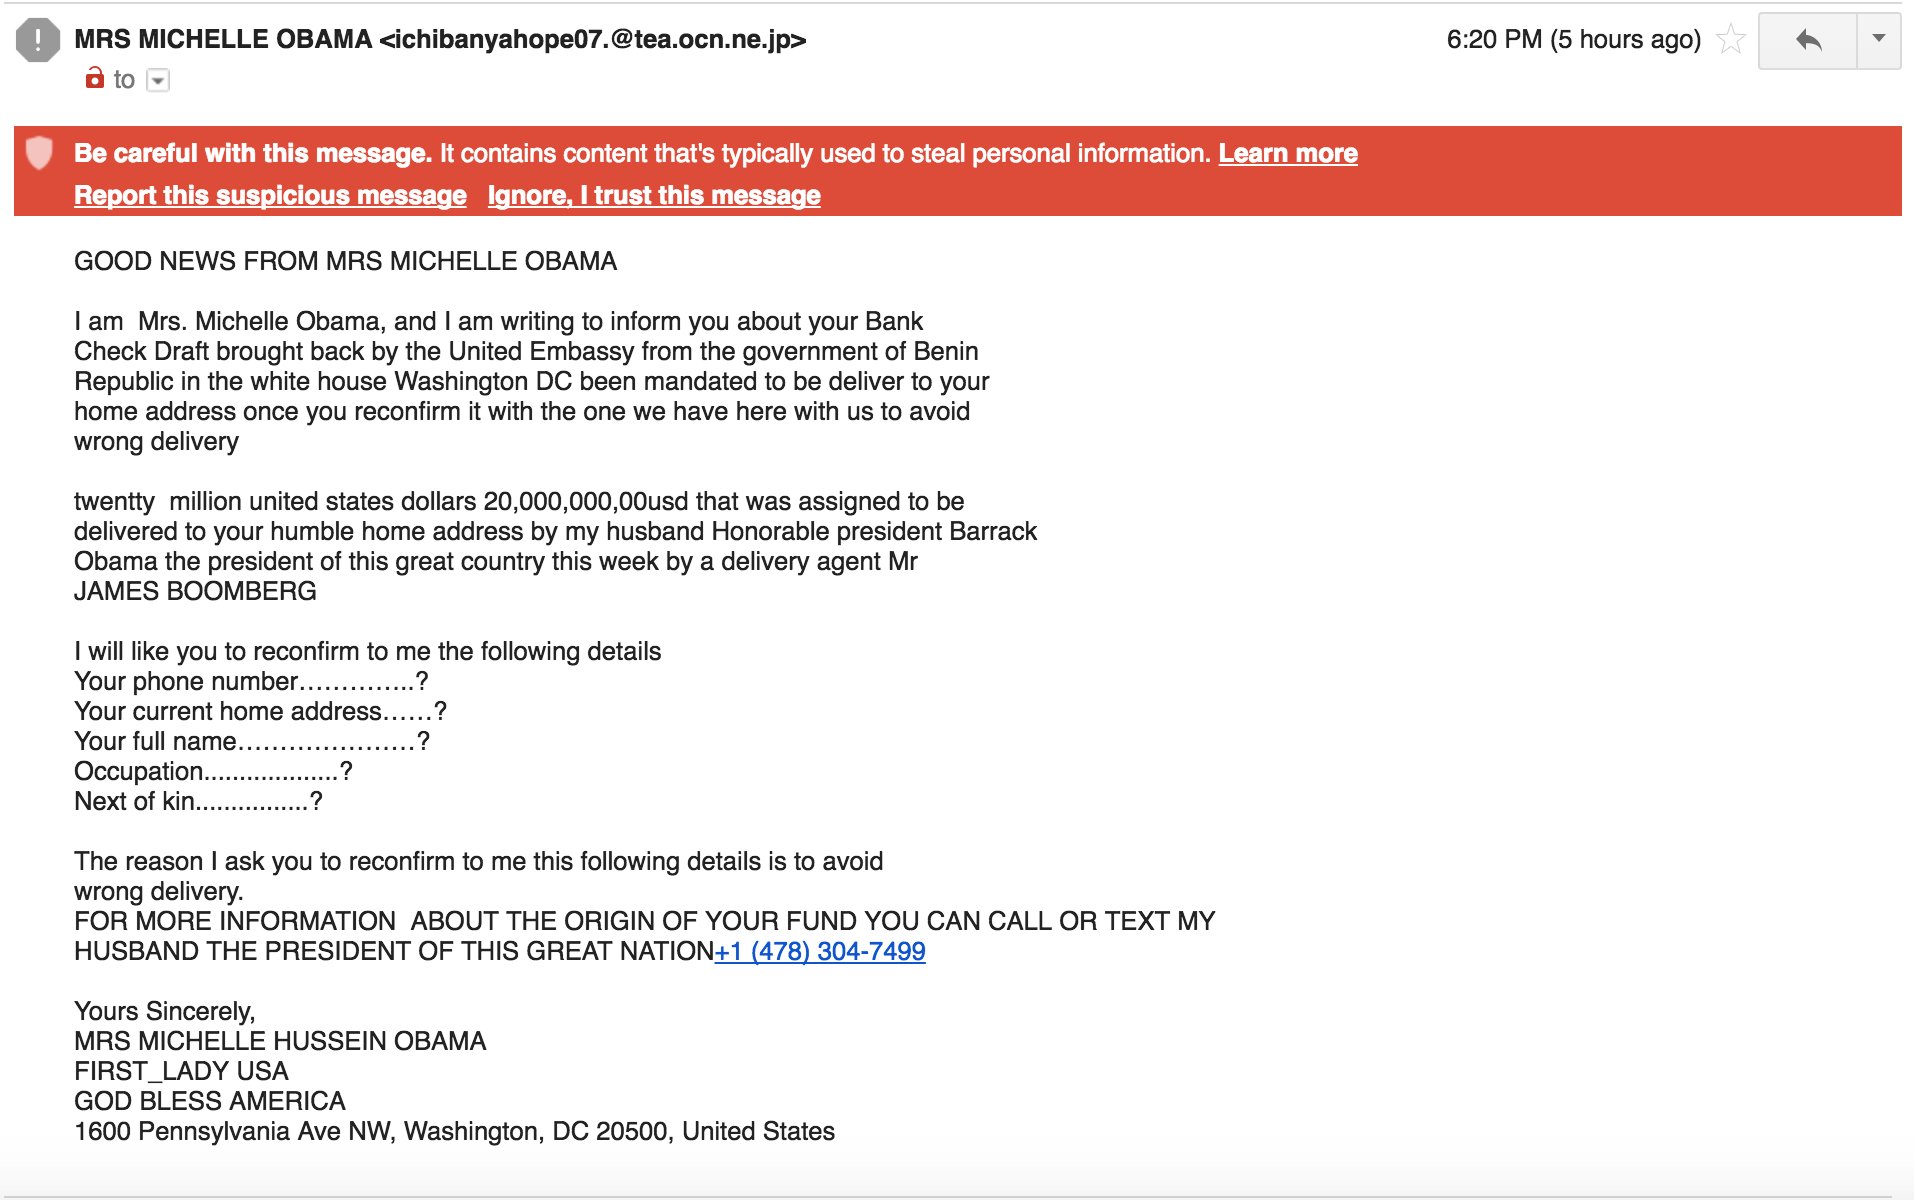Open the Learn more link
Viewport: 1914px width, 1200px height.
[x=1288, y=153]
